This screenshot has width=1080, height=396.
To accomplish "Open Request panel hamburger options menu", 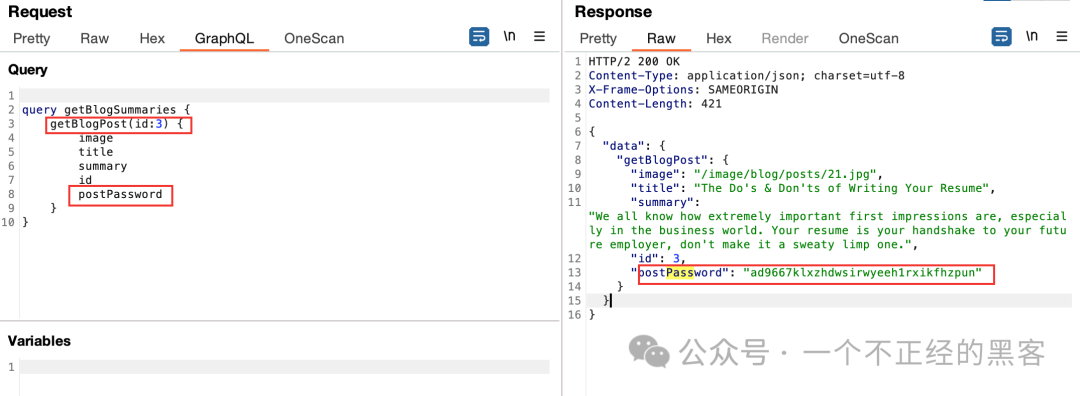I will [539, 37].
